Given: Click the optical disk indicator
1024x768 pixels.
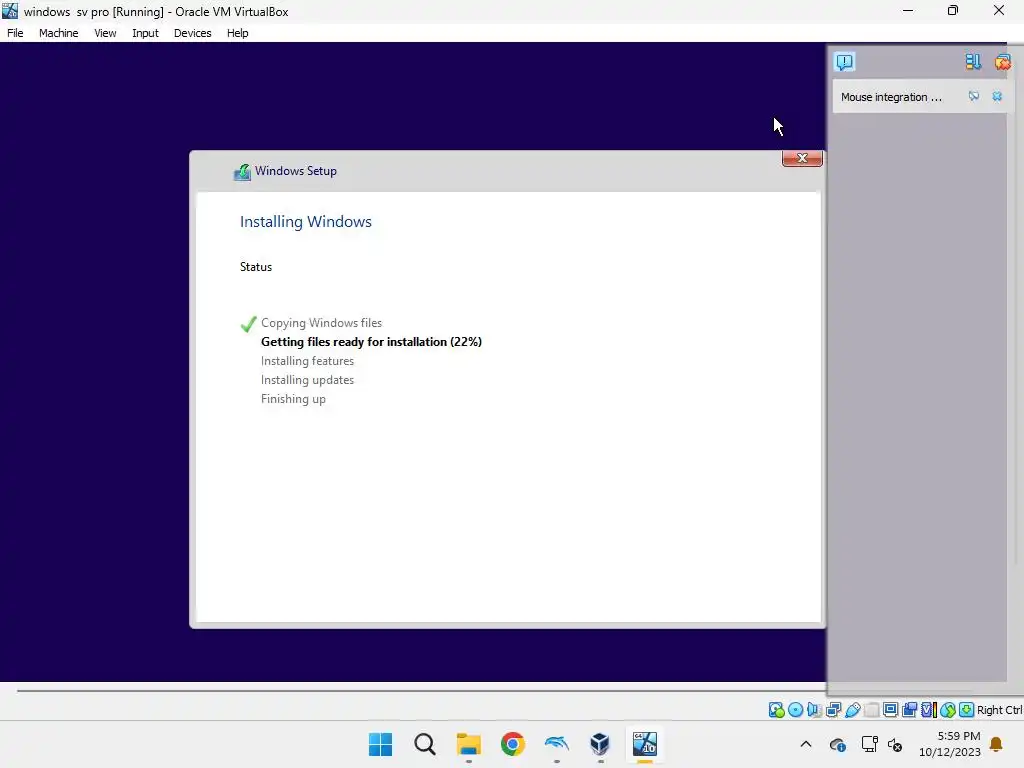Looking at the screenshot, I should pos(795,710).
